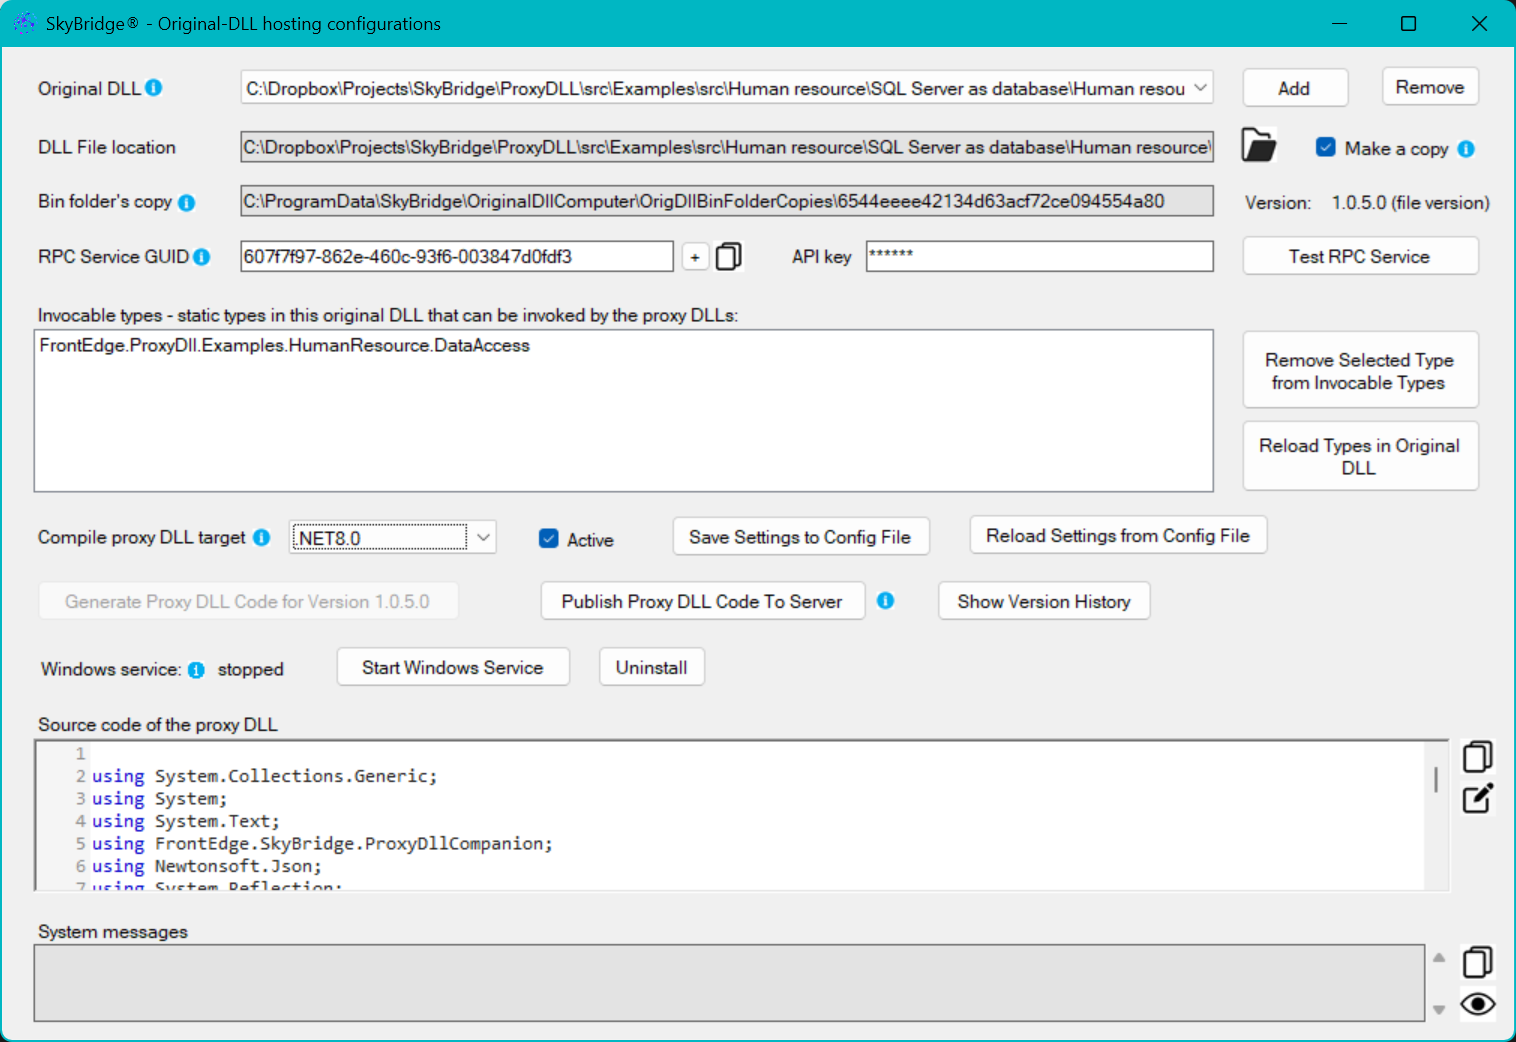The height and width of the screenshot is (1042, 1516).
Task: Click the edit icon beside the source code
Action: click(x=1477, y=798)
